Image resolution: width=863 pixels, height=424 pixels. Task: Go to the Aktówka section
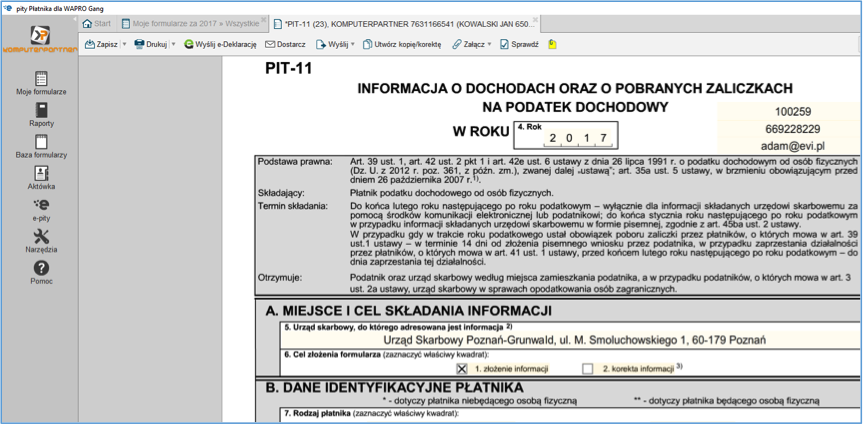[41, 178]
